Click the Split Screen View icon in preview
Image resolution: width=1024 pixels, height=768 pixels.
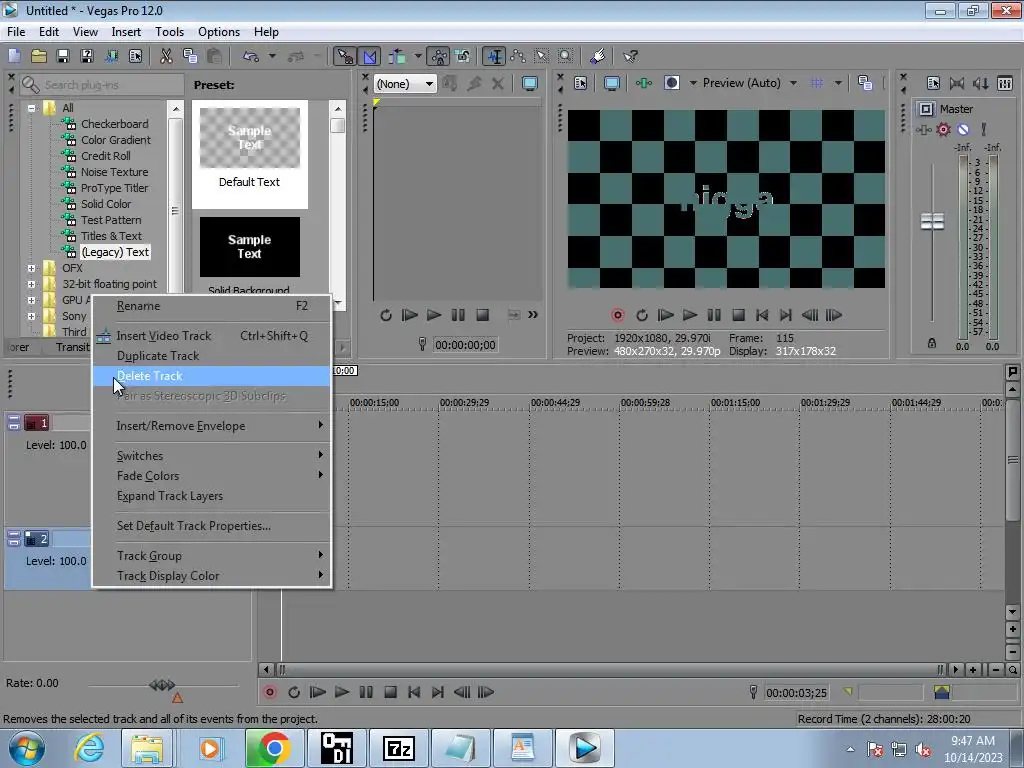coord(671,83)
